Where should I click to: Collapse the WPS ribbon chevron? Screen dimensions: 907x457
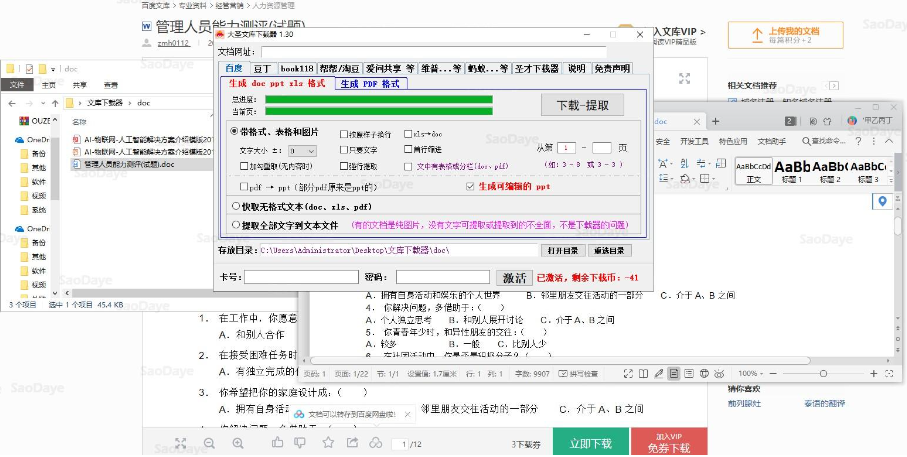[x=887, y=141]
